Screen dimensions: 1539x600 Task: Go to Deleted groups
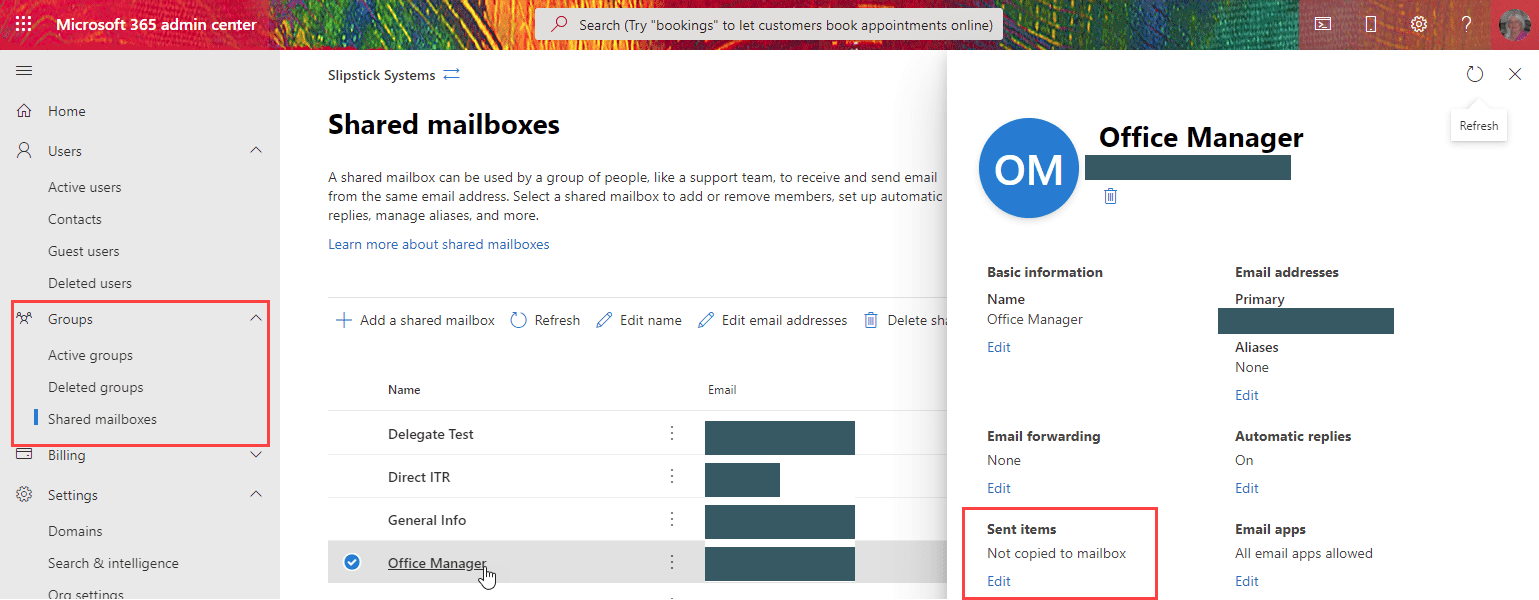(96, 387)
